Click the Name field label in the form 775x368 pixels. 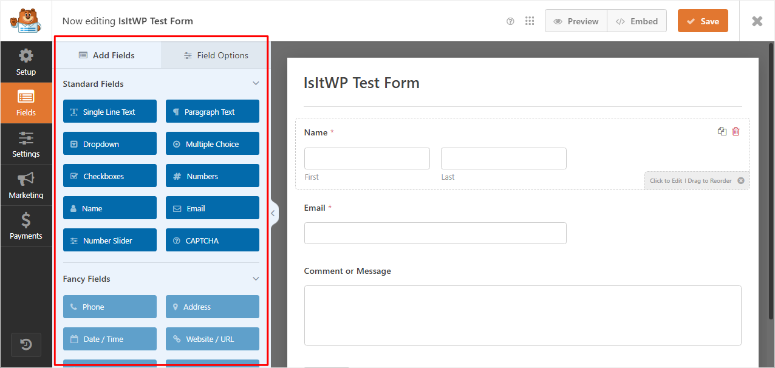coord(316,132)
